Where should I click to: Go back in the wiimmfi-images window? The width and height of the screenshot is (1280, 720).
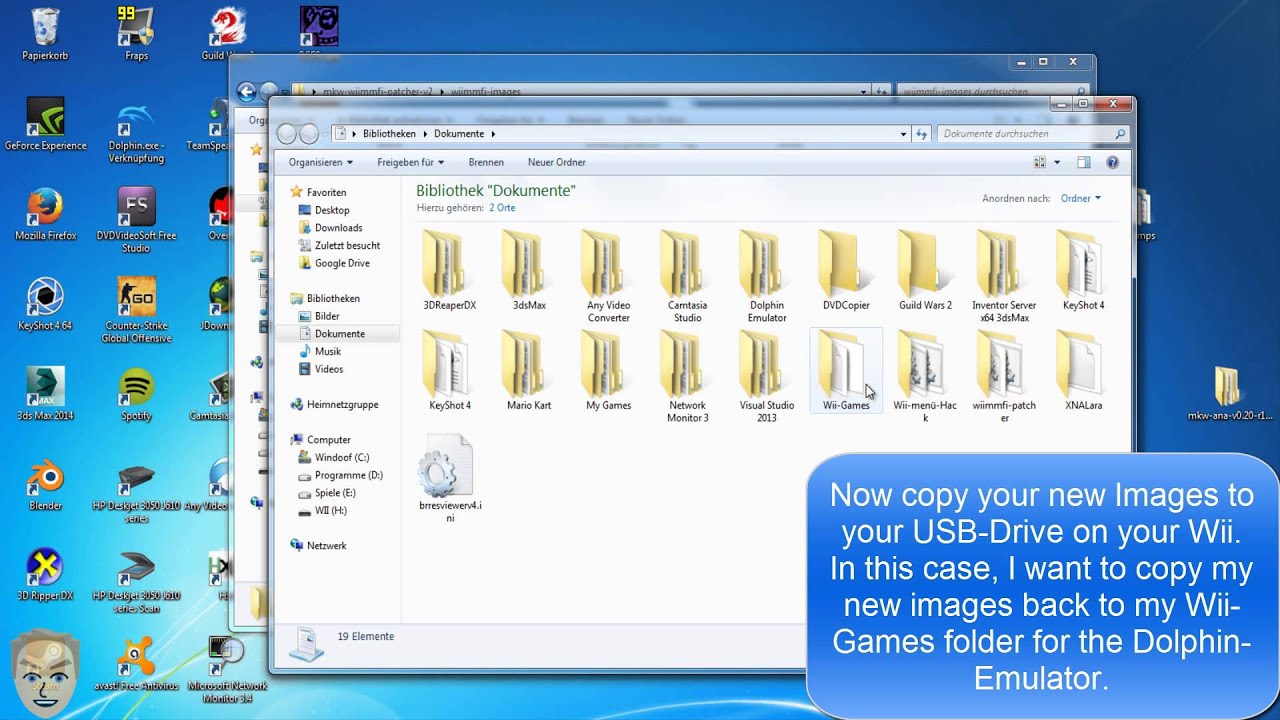pyautogui.click(x=246, y=92)
